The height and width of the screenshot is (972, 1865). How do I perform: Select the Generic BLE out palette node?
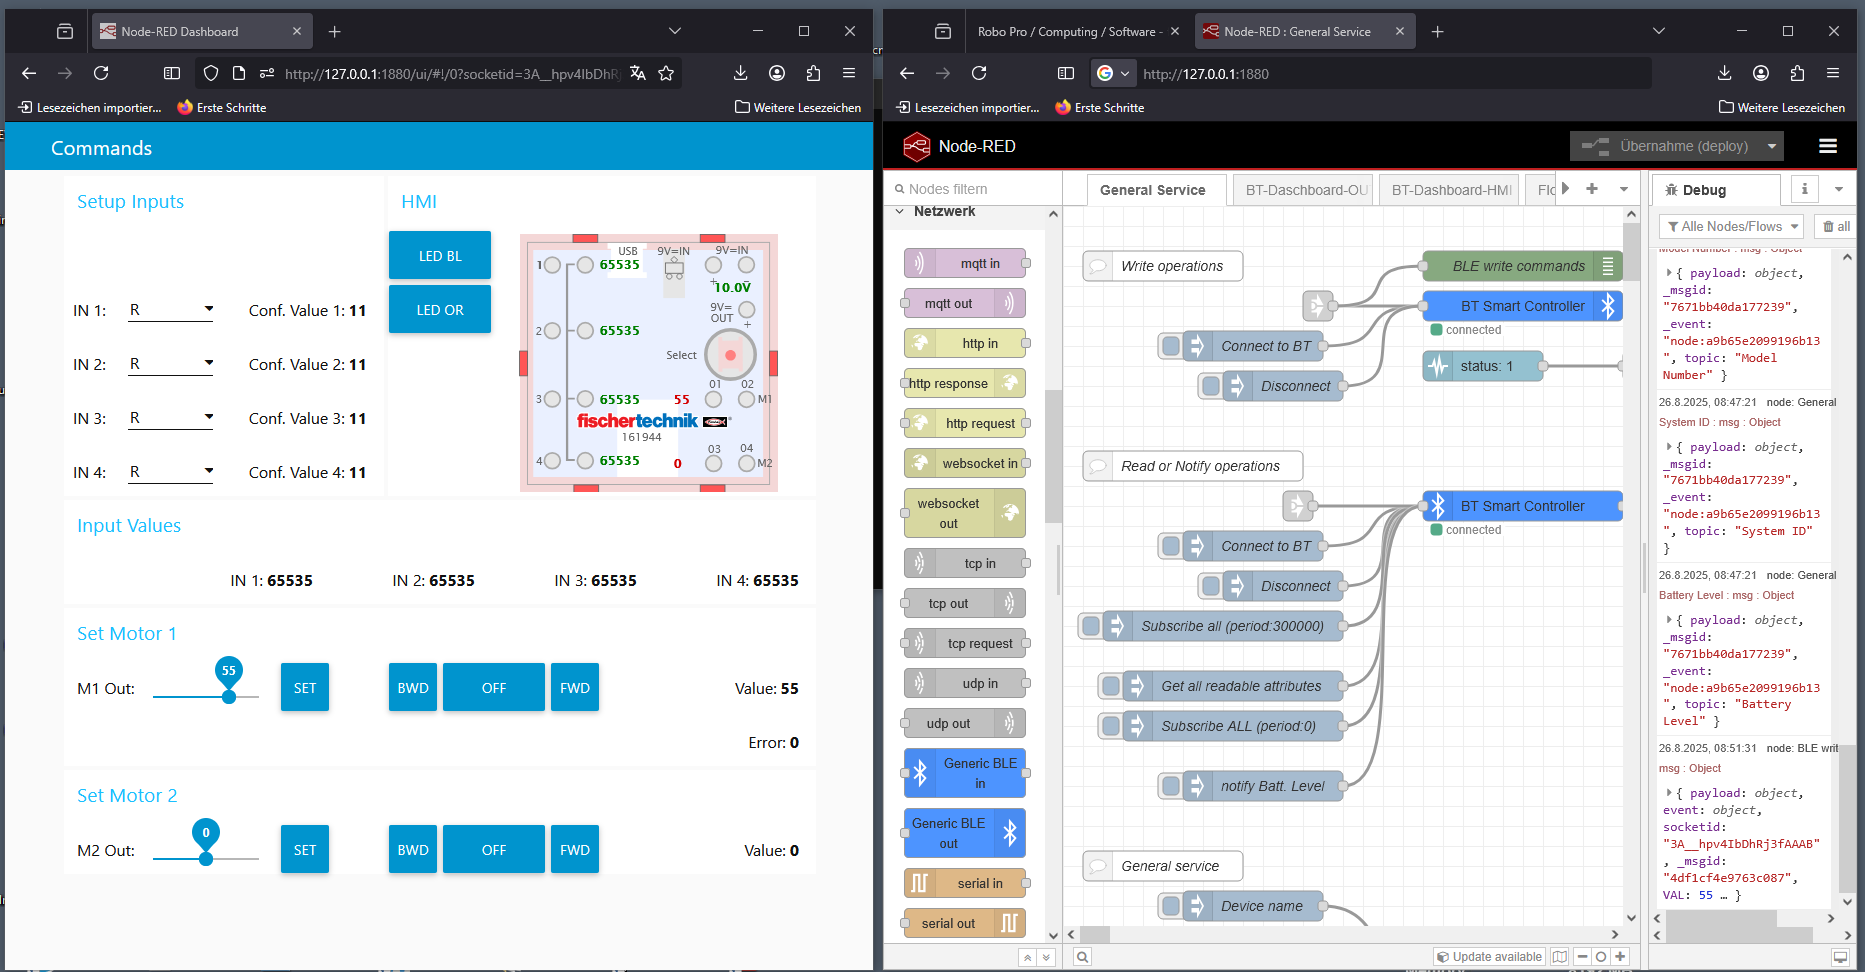(966, 833)
